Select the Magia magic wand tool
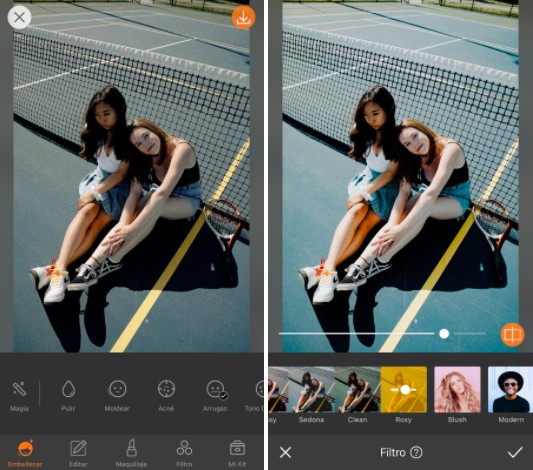The height and width of the screenshot is (470, 533). coord(19,396)
